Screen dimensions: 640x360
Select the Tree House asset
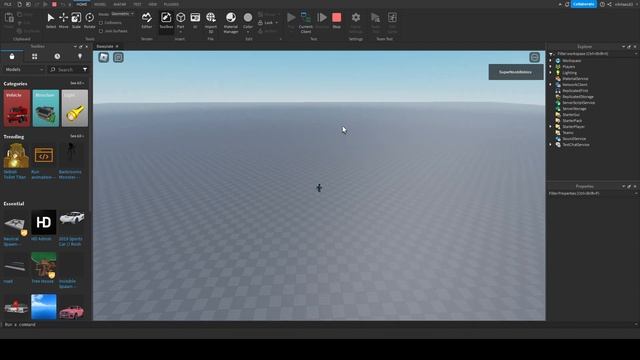[44, 268]
